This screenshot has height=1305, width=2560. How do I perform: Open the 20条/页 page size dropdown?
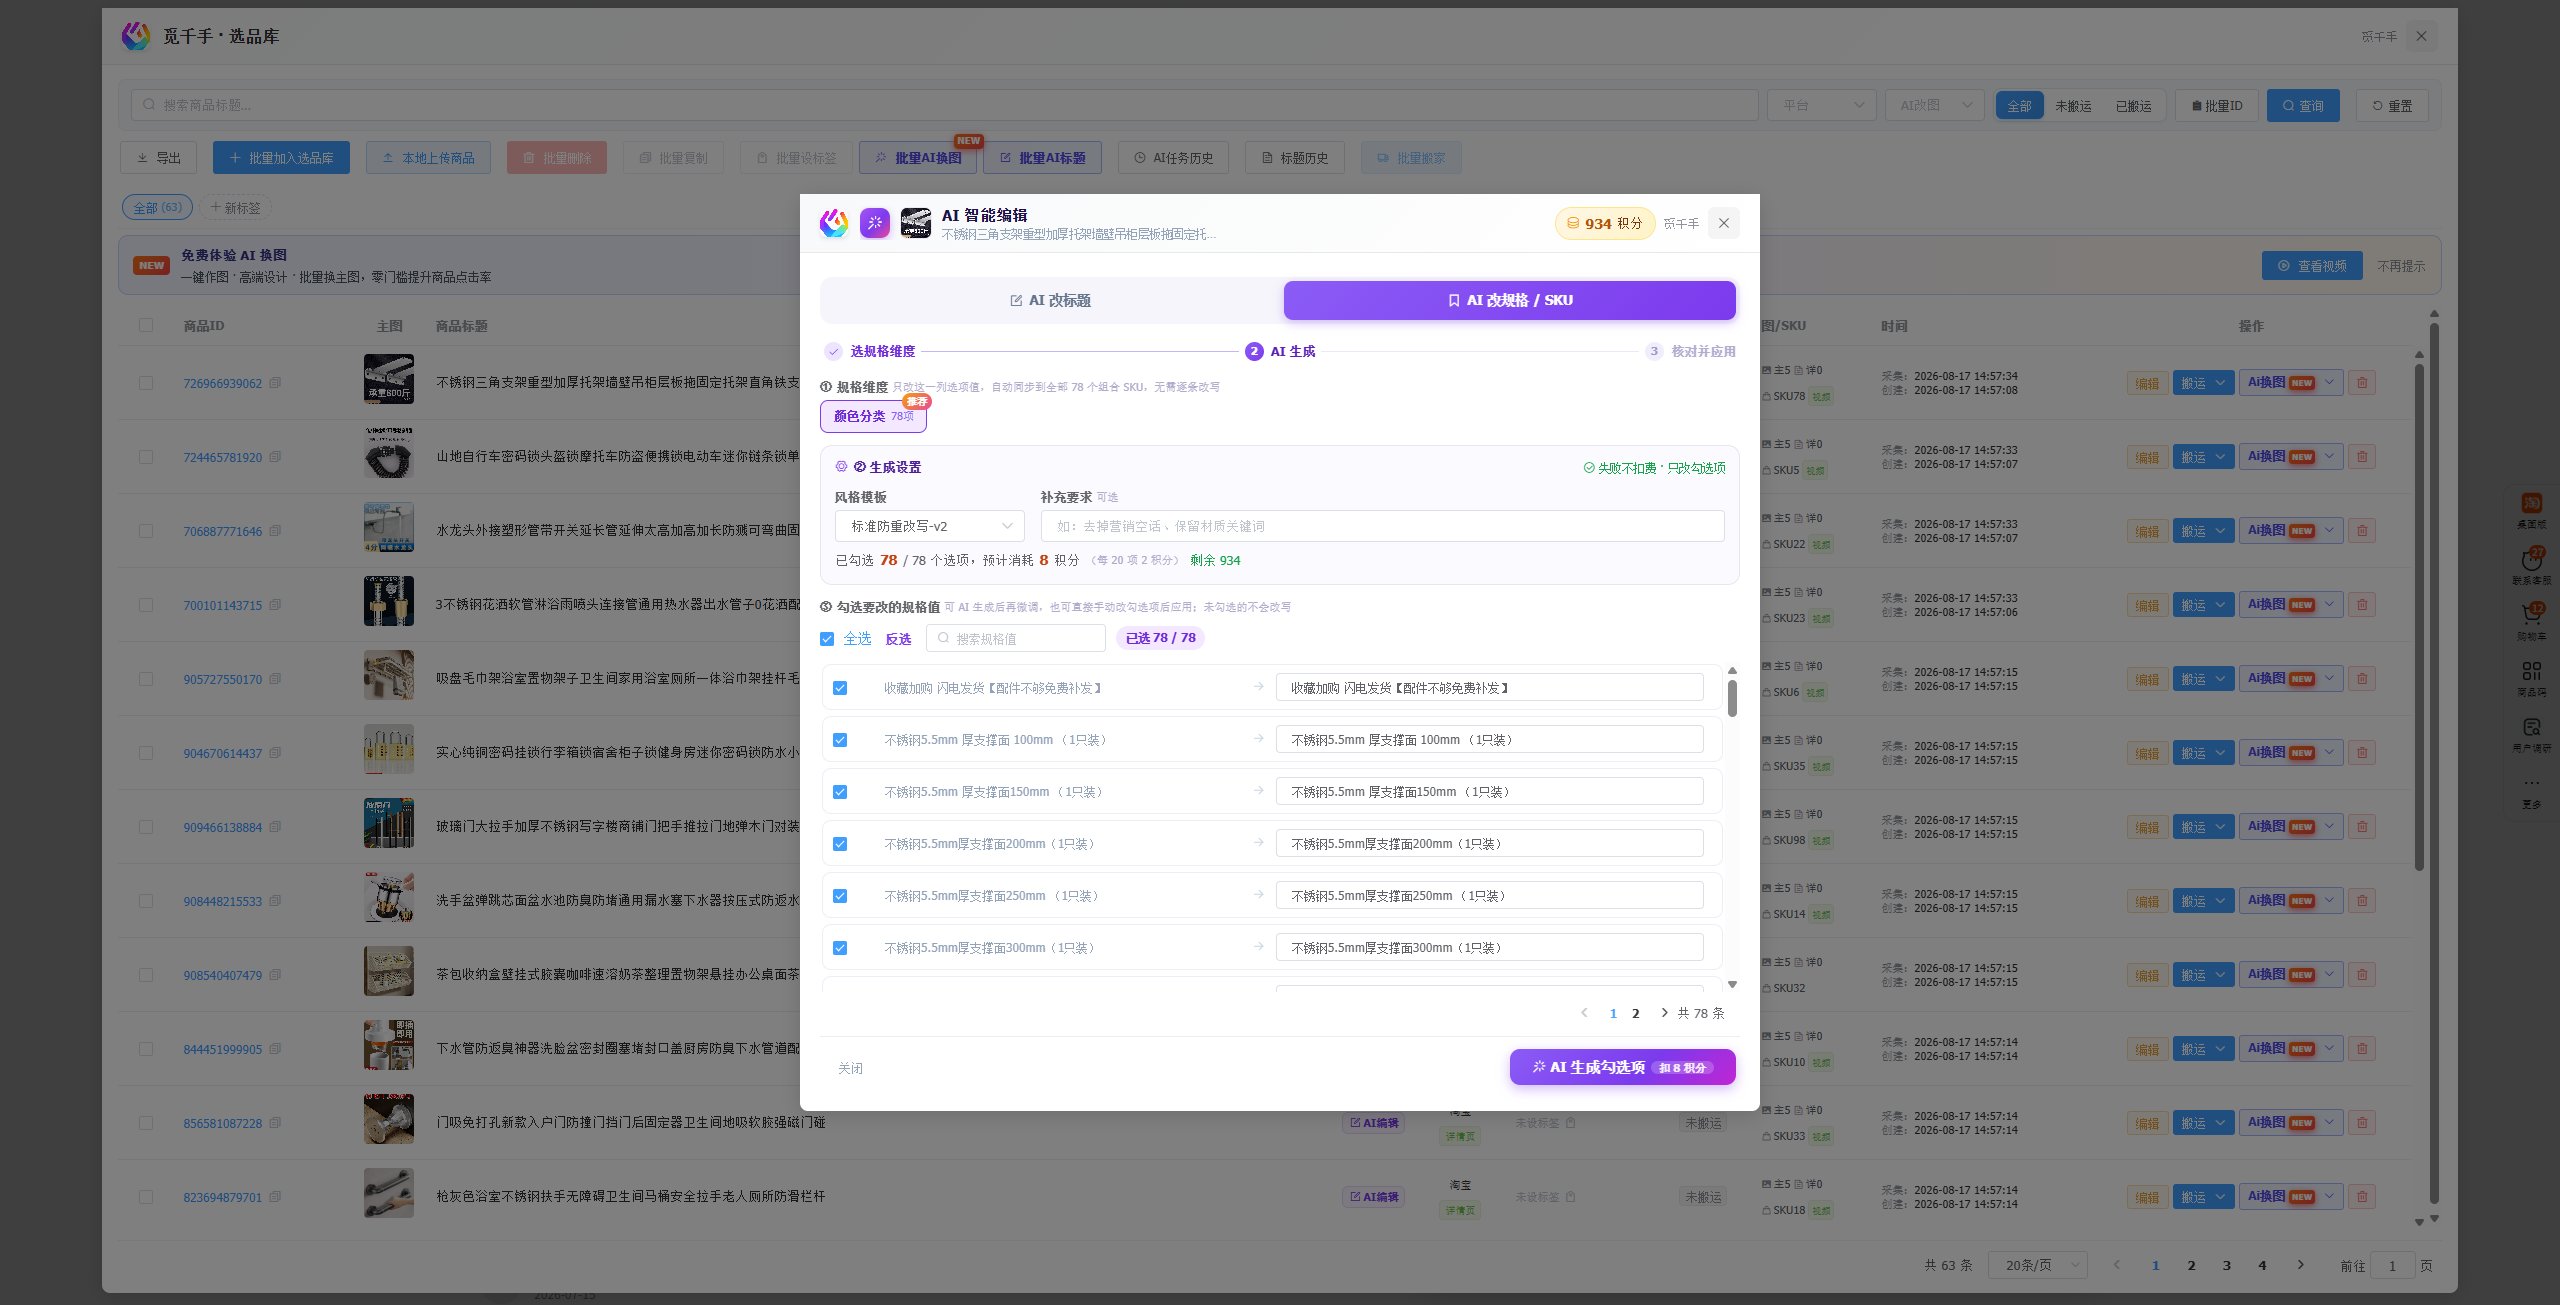2037,1265
